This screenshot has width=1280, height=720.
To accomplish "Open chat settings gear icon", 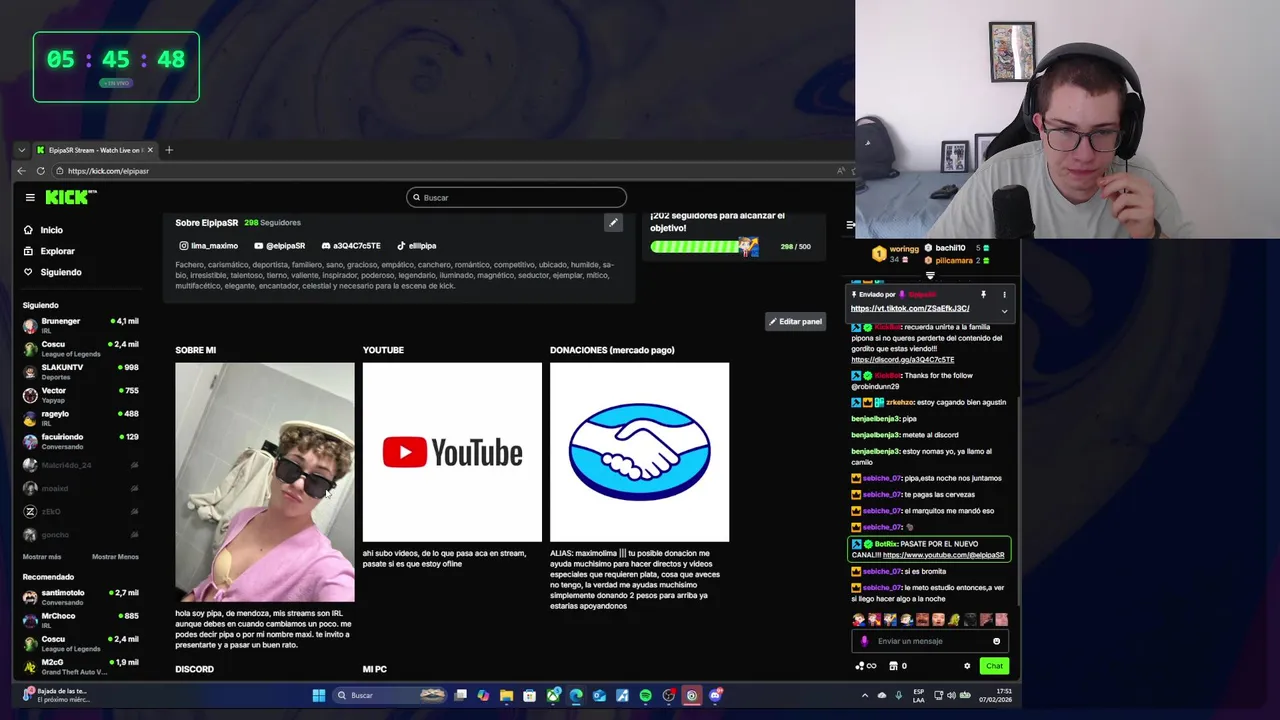I will tap(967, 666).
